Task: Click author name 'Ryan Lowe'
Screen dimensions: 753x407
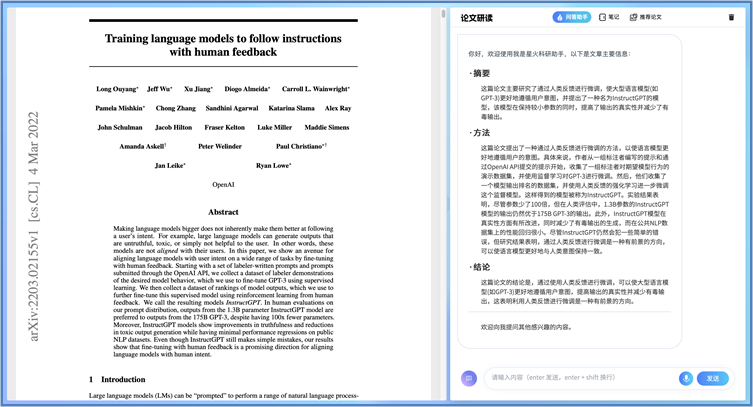Action: [273, 165]
